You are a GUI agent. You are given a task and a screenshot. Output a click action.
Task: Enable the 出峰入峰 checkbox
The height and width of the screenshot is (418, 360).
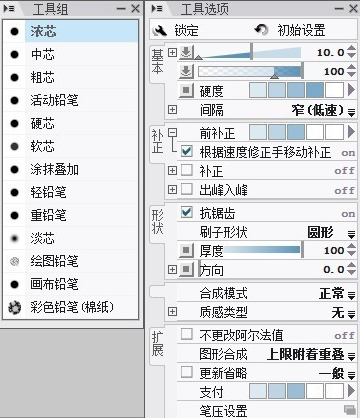(187, 189)
